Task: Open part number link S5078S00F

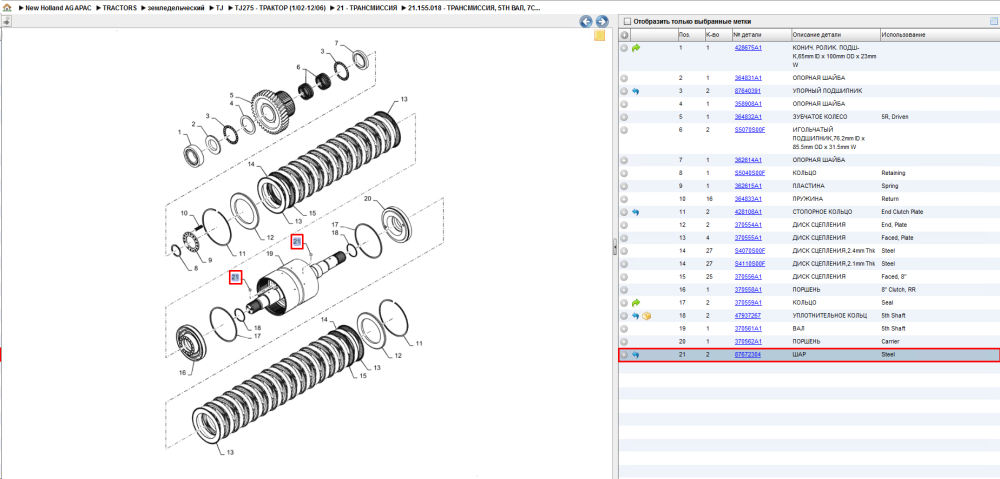Action: pyautogui.click(x=750, y=130)
